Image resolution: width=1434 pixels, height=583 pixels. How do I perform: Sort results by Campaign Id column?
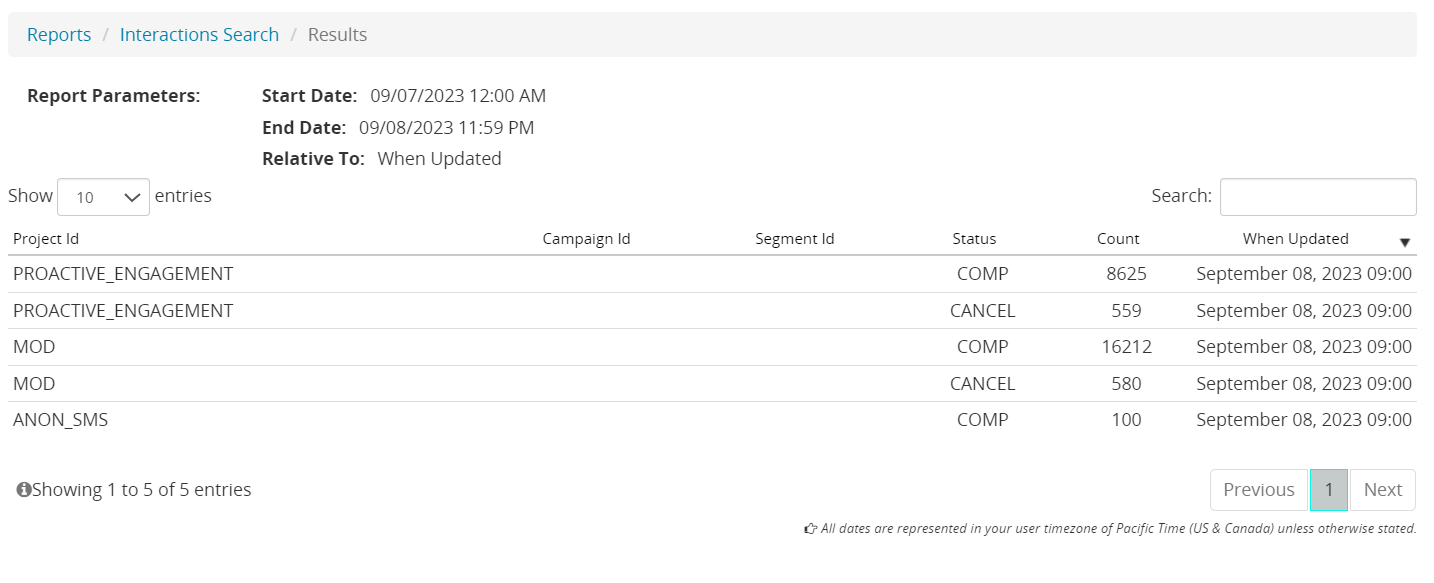(586, 239)
